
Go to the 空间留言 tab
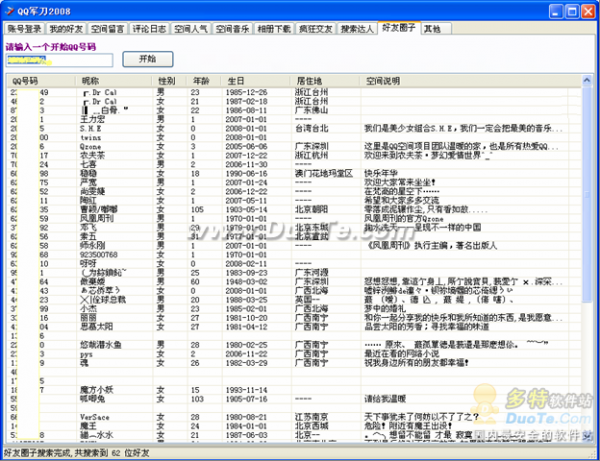click(x=108, y=29)
